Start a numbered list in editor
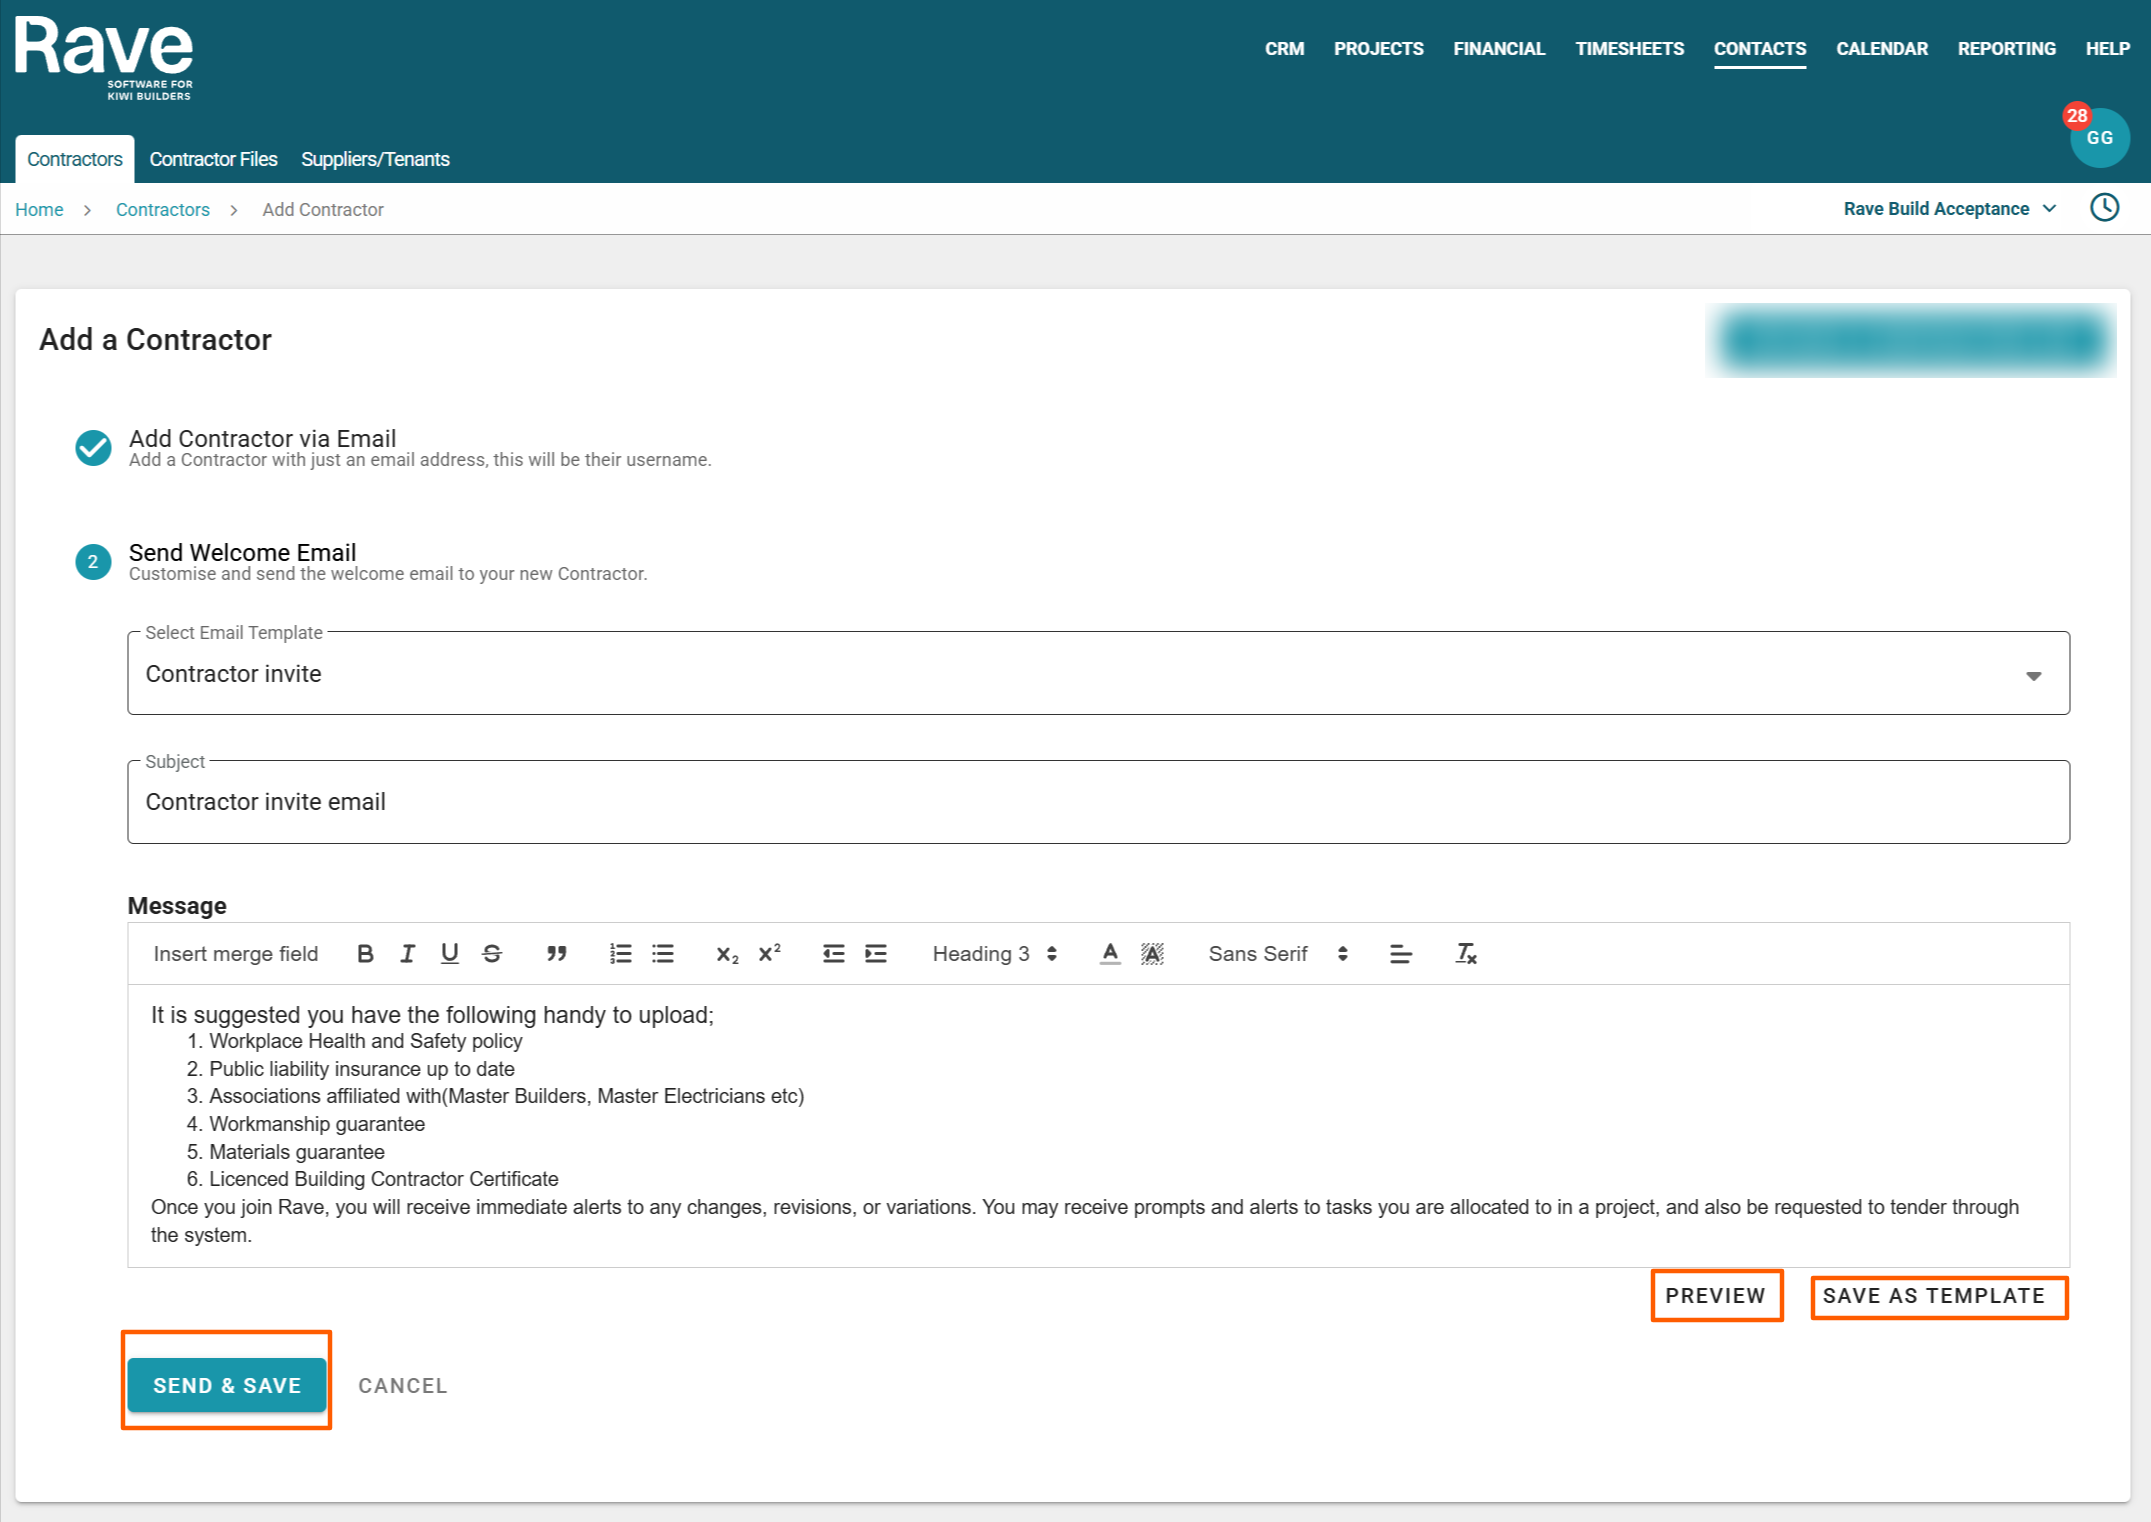Viewport: 2151px width, 1522px height. [x=620, y=954]
